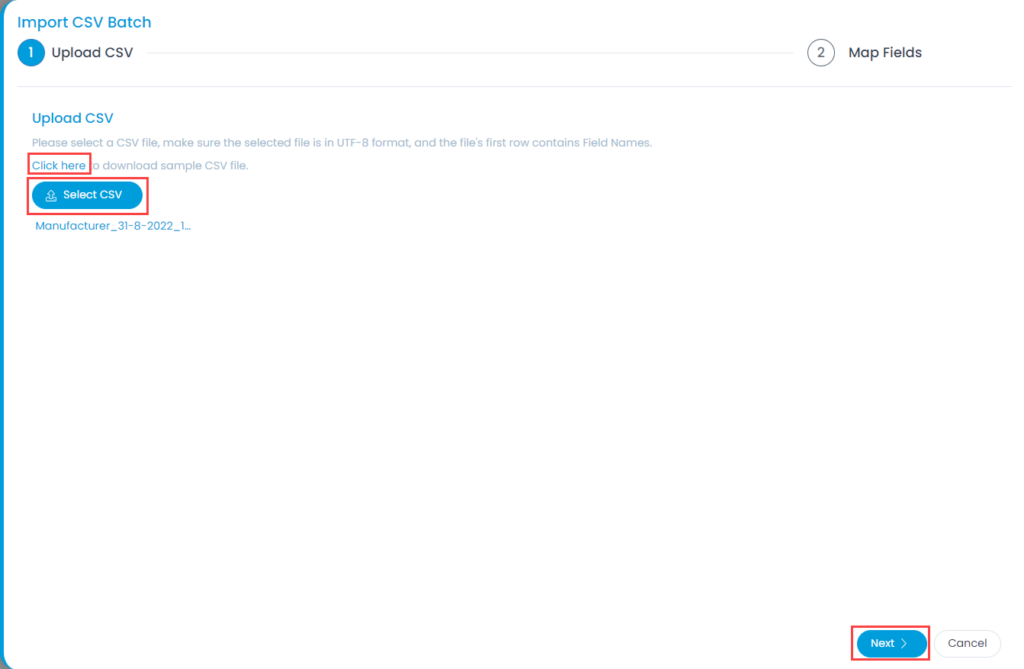1024x669 pixels.
Task: Click the Import CSV Batch page title
Action: (84, 21)
